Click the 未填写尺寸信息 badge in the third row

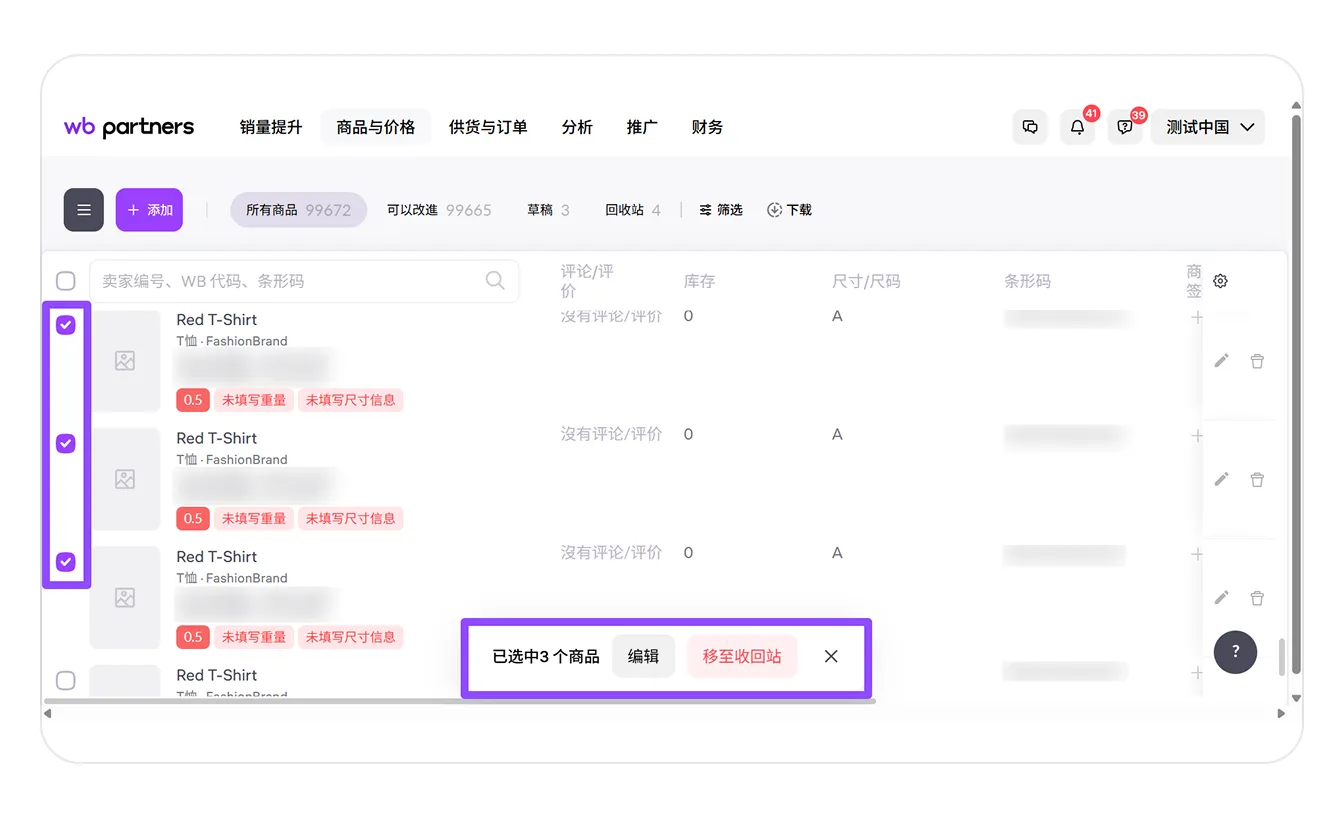(351, 636)
